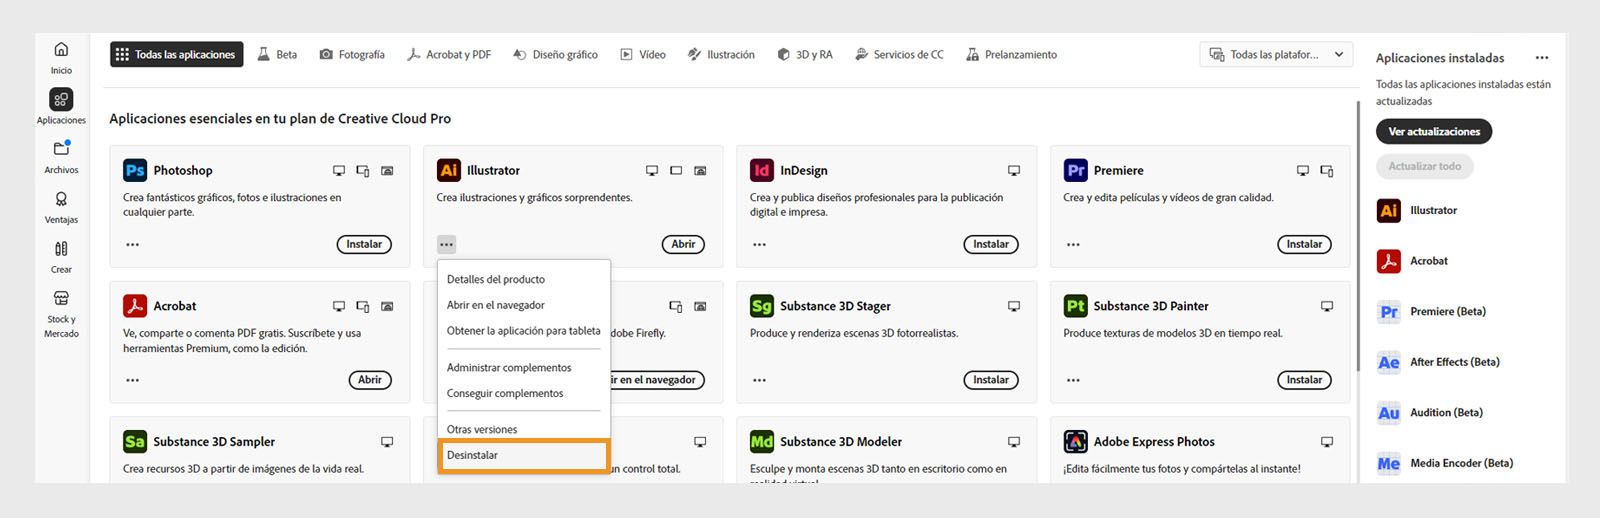Open Media Encoder (Beta) in installed list
The height and width of the screenshot is (518, 1600).
1445,463
